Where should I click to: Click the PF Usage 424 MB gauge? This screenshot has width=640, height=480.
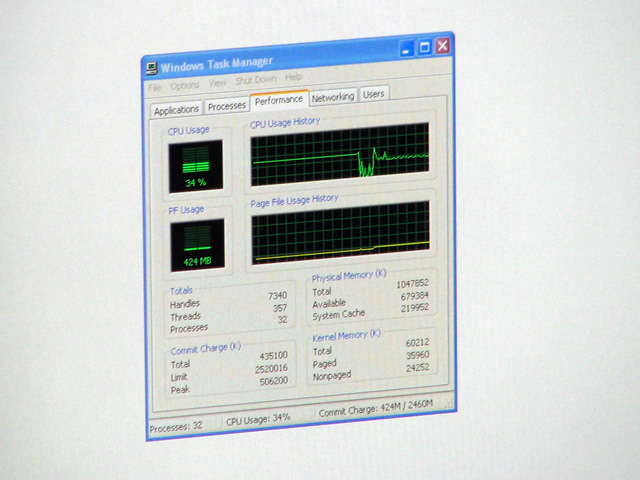pyautogui.click(x=197, y=246)
